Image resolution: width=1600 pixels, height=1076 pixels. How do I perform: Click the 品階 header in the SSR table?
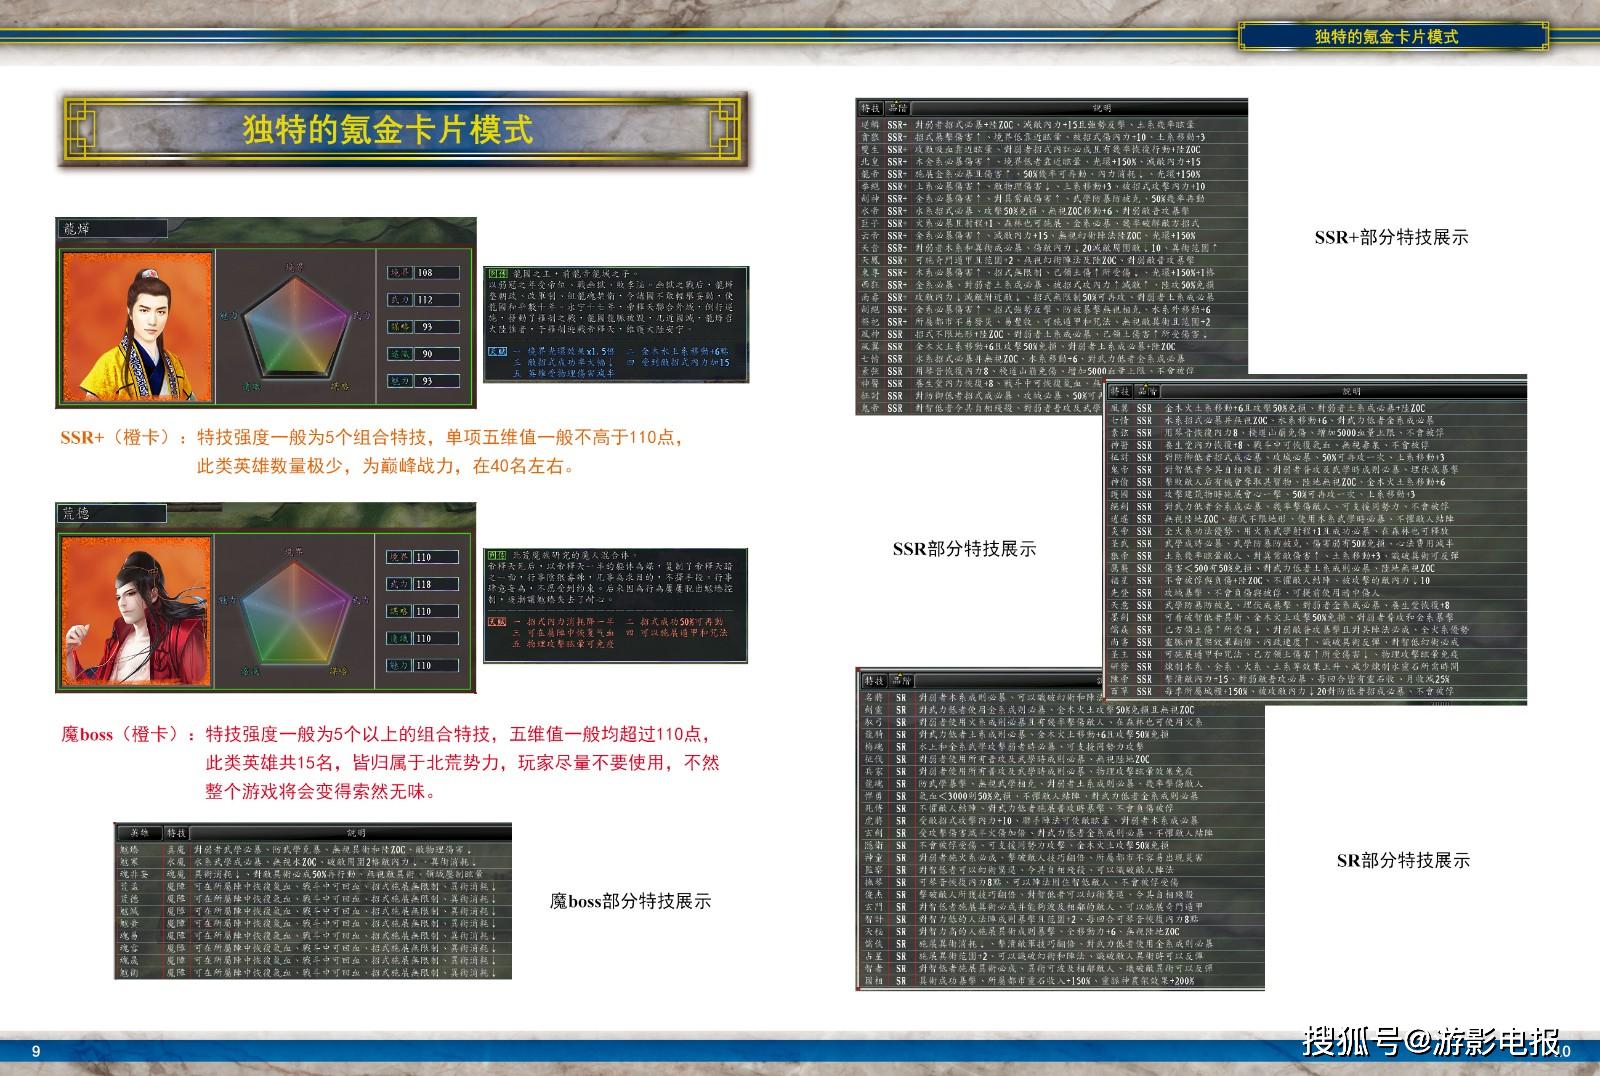tap(1147, 391)
